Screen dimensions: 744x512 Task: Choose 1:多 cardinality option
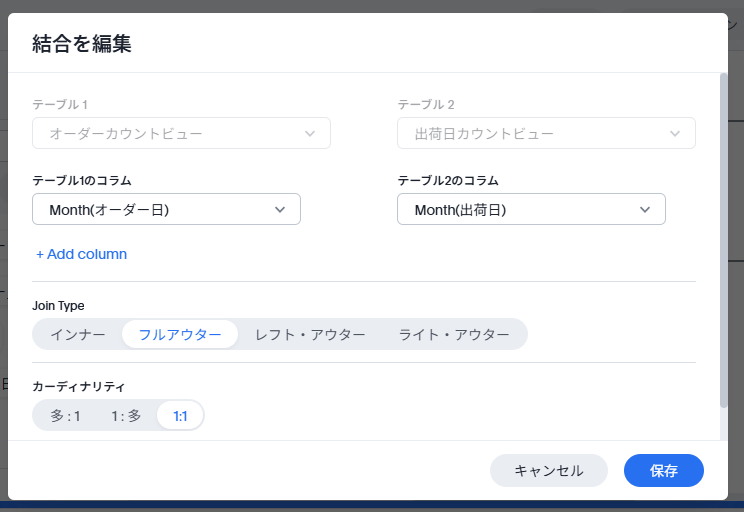click(x=126, y=416)
